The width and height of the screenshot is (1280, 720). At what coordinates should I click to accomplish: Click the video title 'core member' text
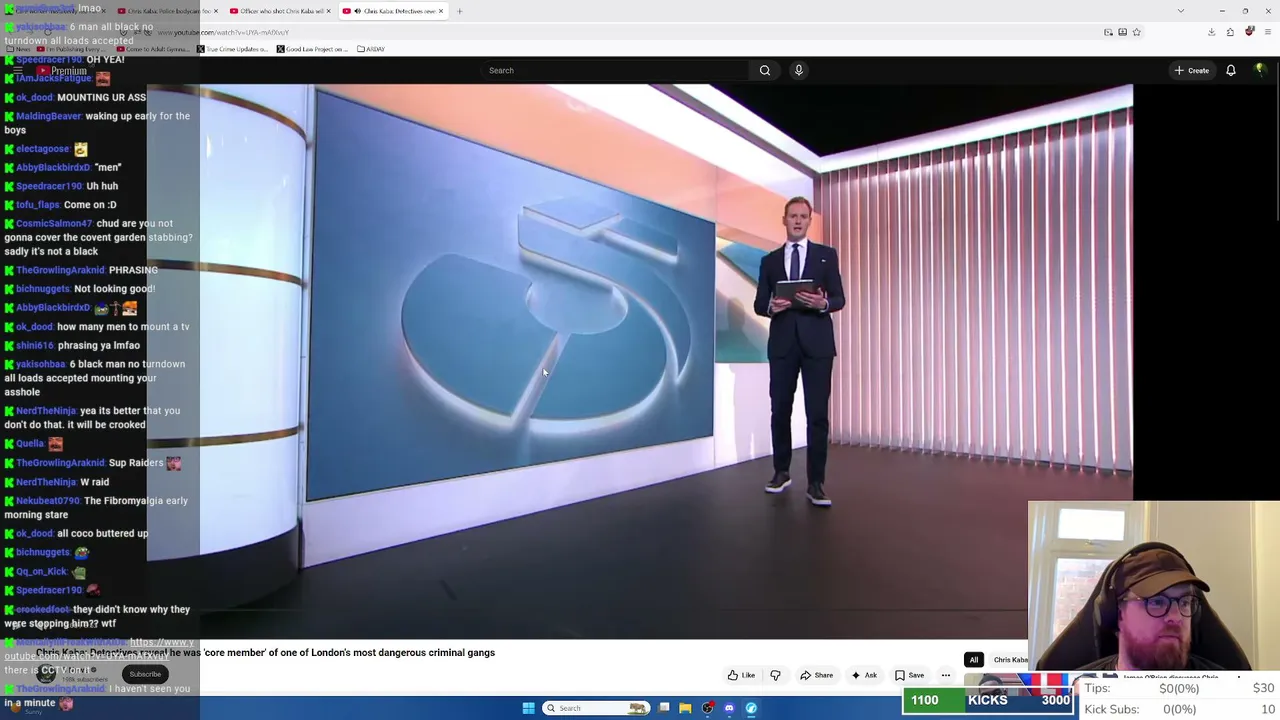(x=236, y=653)
